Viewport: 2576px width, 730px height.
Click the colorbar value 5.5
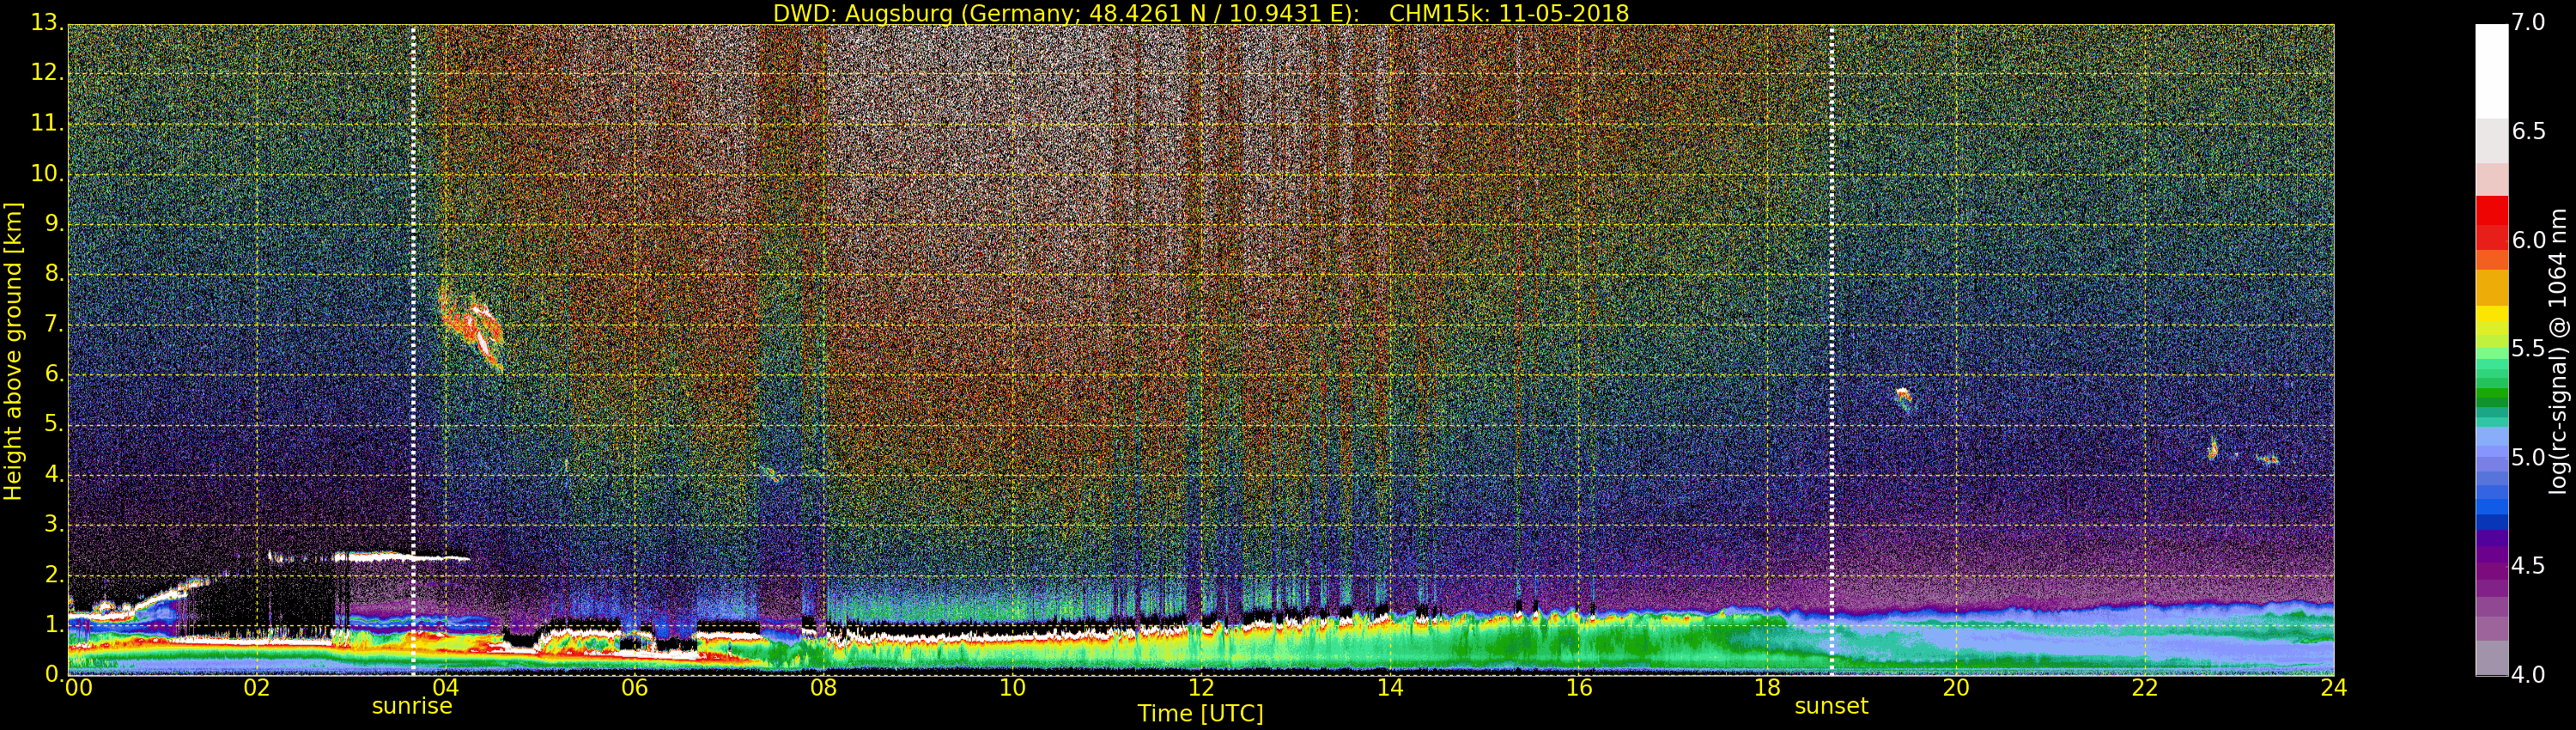tap(2528, 349)
